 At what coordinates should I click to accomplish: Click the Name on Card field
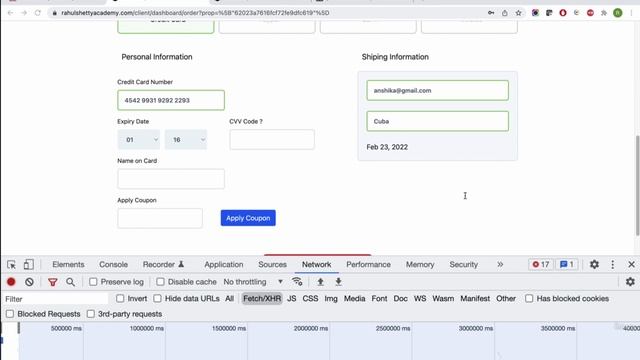coord(171,179)
